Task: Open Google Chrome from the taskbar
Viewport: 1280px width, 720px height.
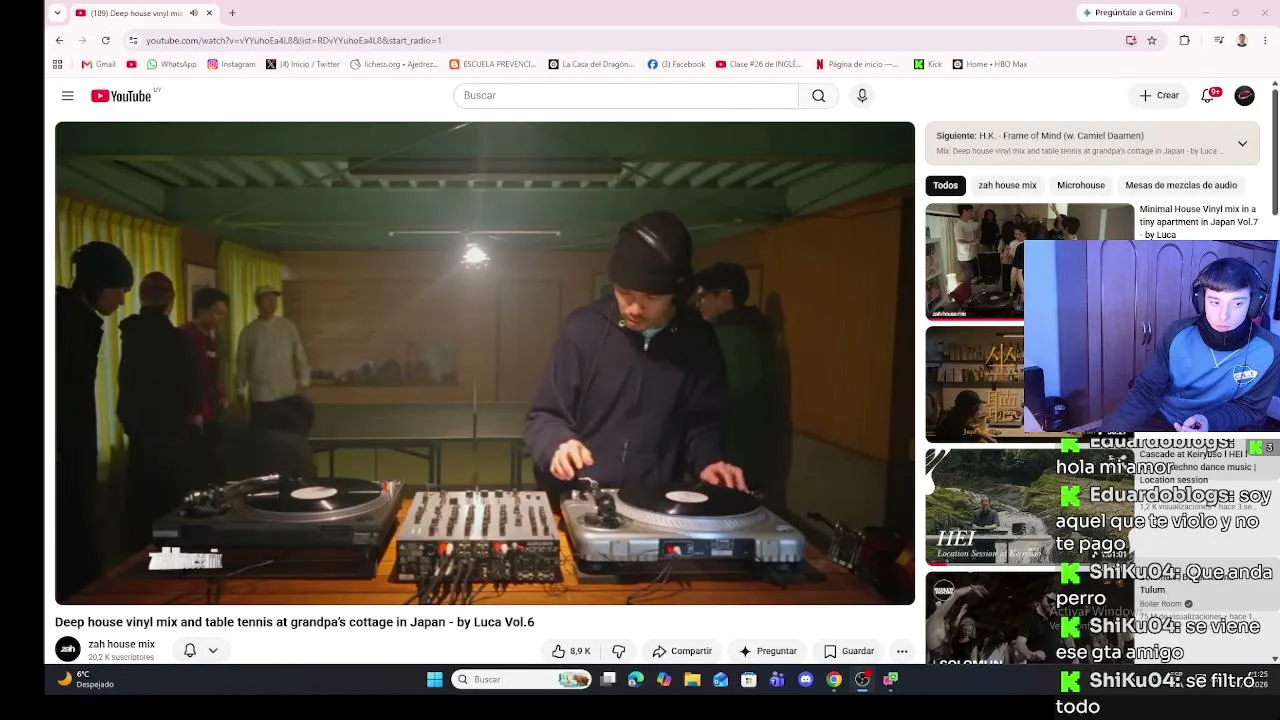Action: tap(834, 680)
